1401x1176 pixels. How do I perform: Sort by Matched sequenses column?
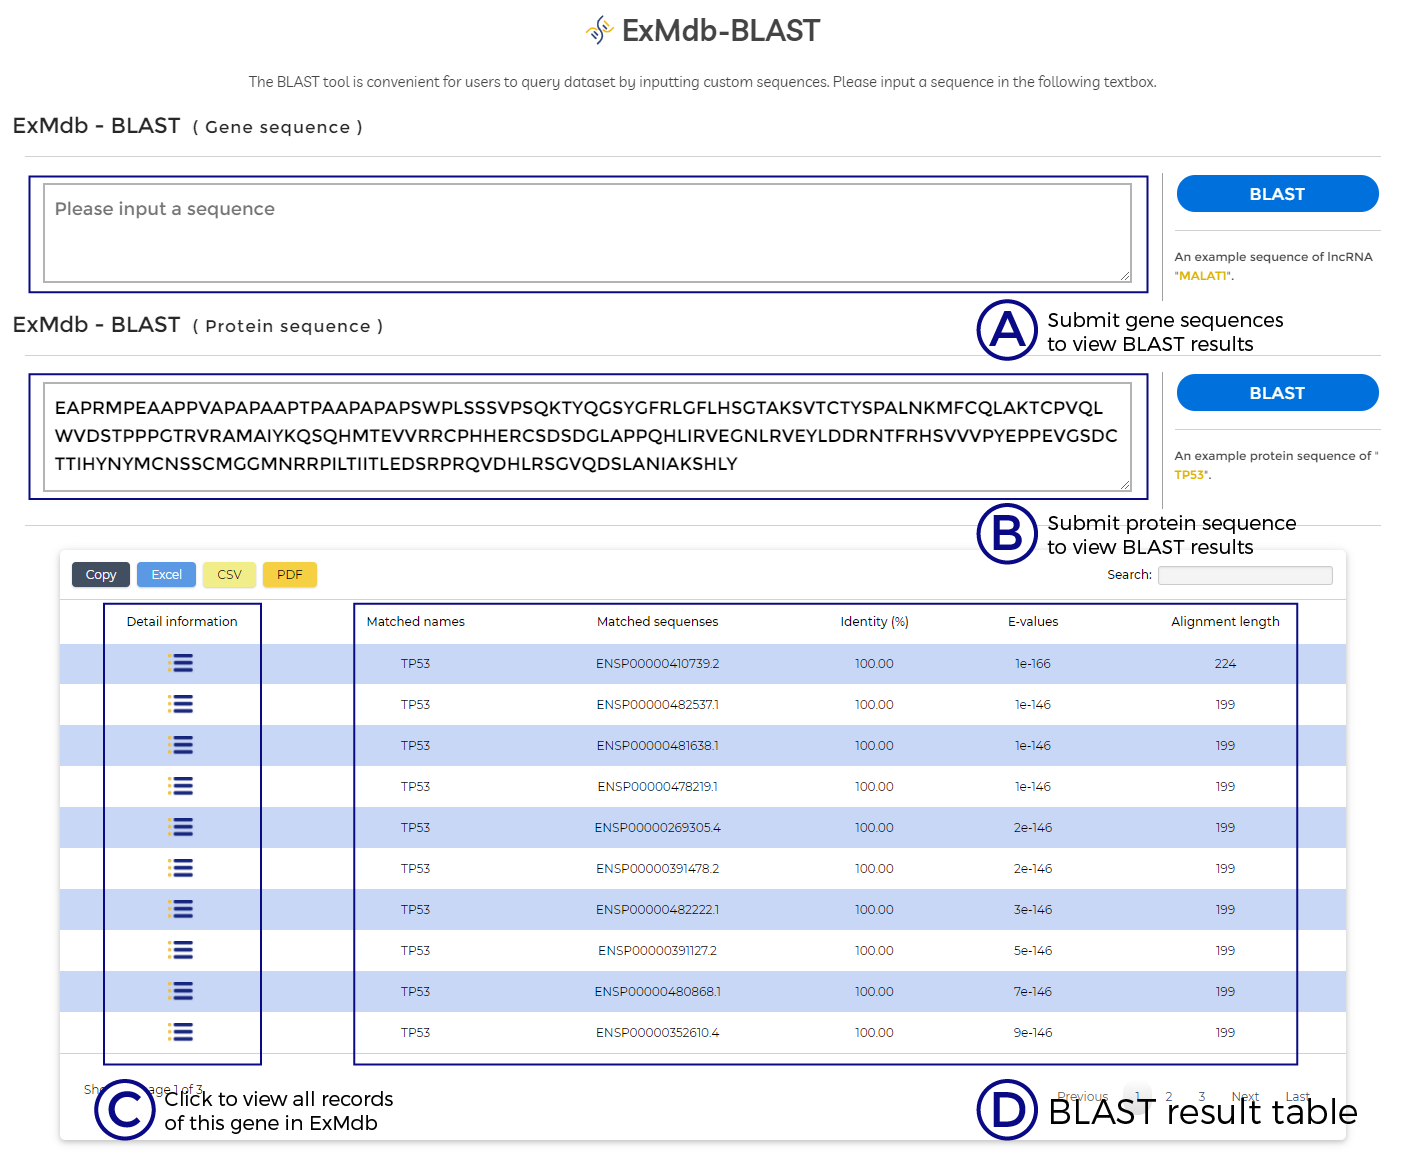click(658, 622)
